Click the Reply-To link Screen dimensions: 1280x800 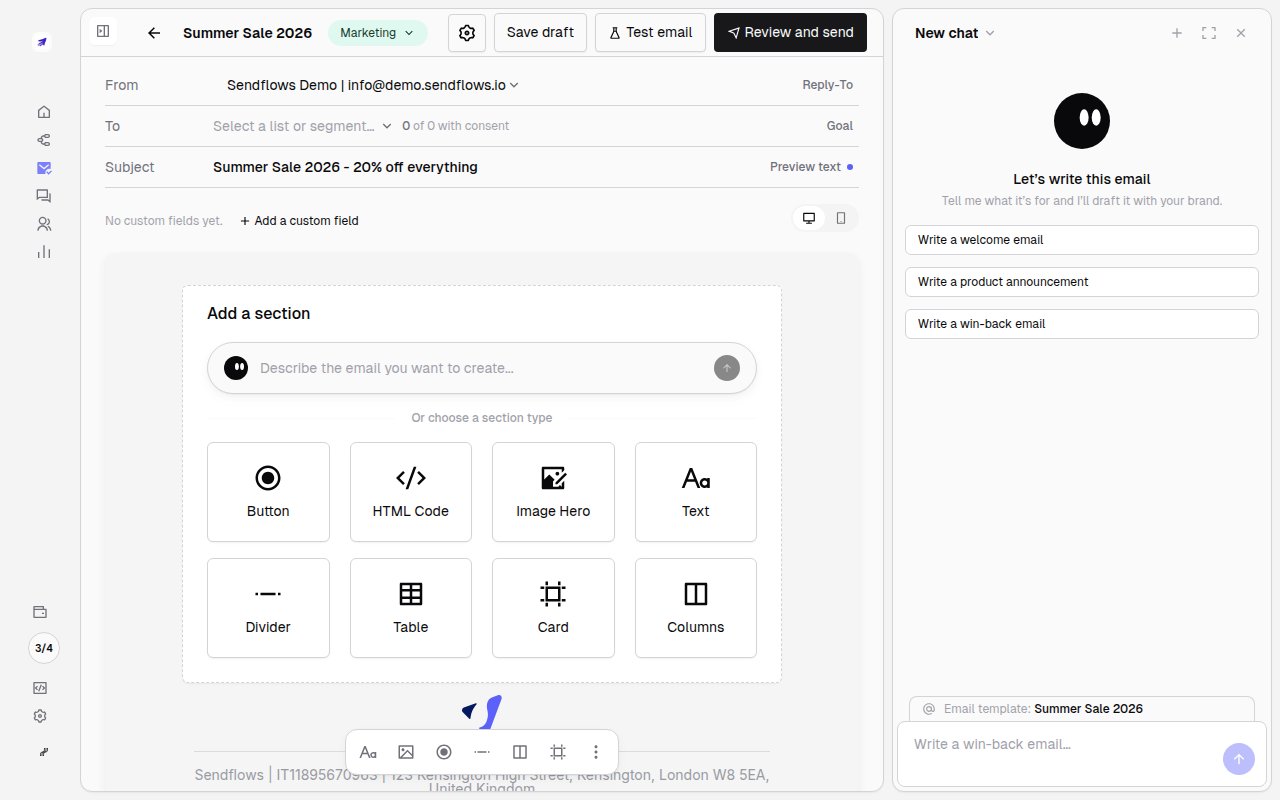coord(828,85)
